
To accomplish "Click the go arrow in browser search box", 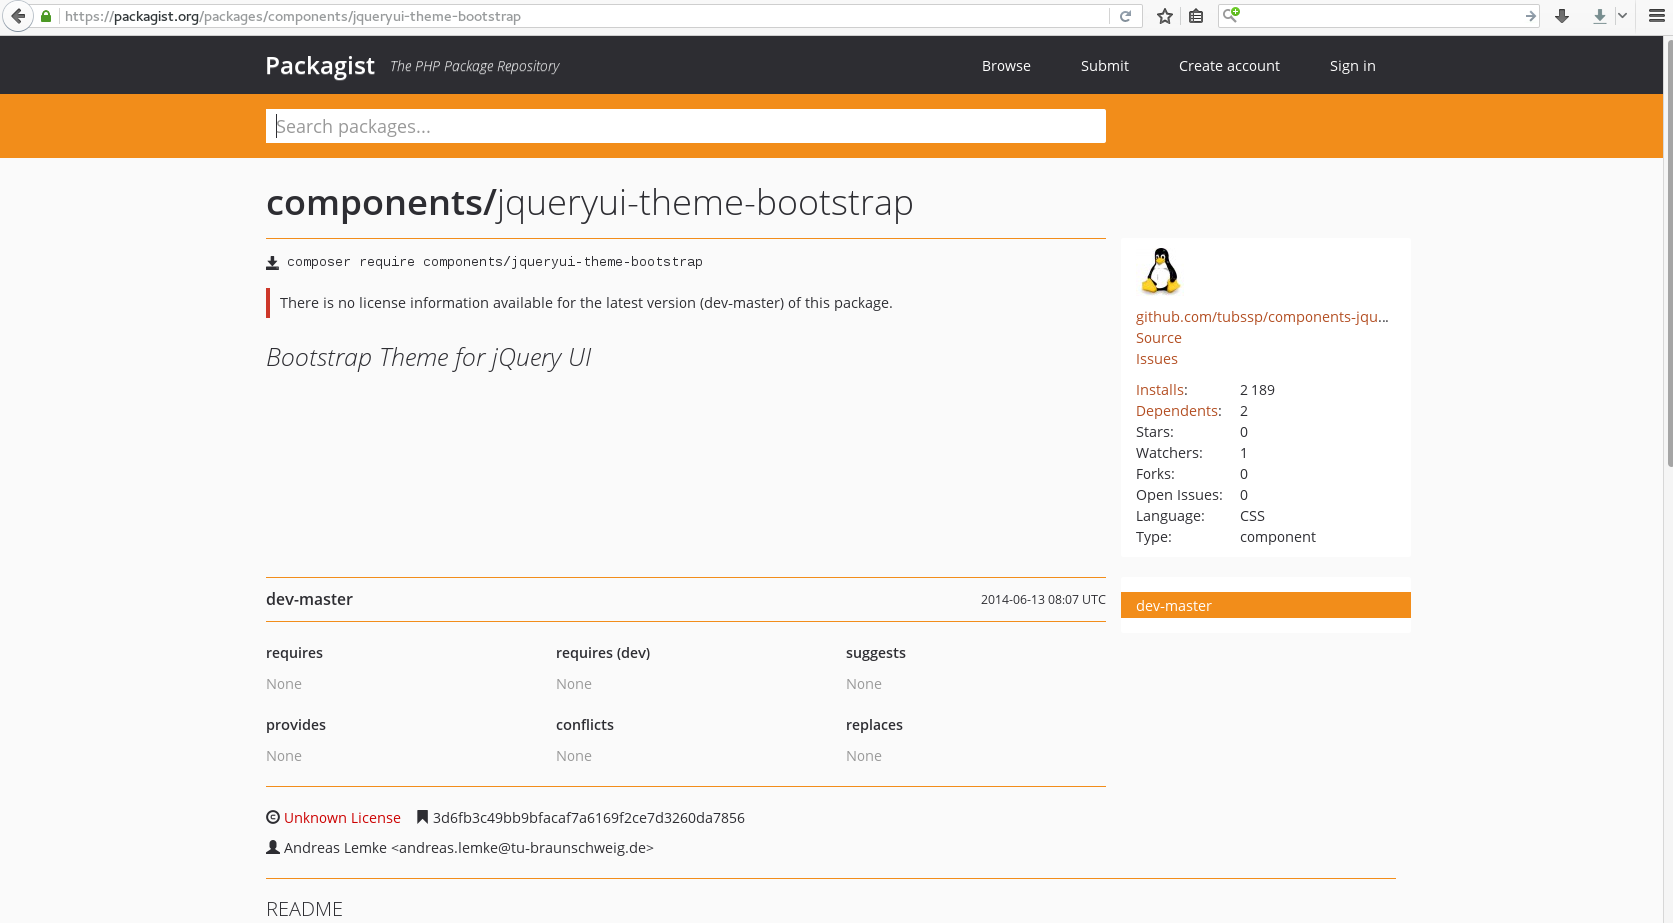I will 1530,16.
